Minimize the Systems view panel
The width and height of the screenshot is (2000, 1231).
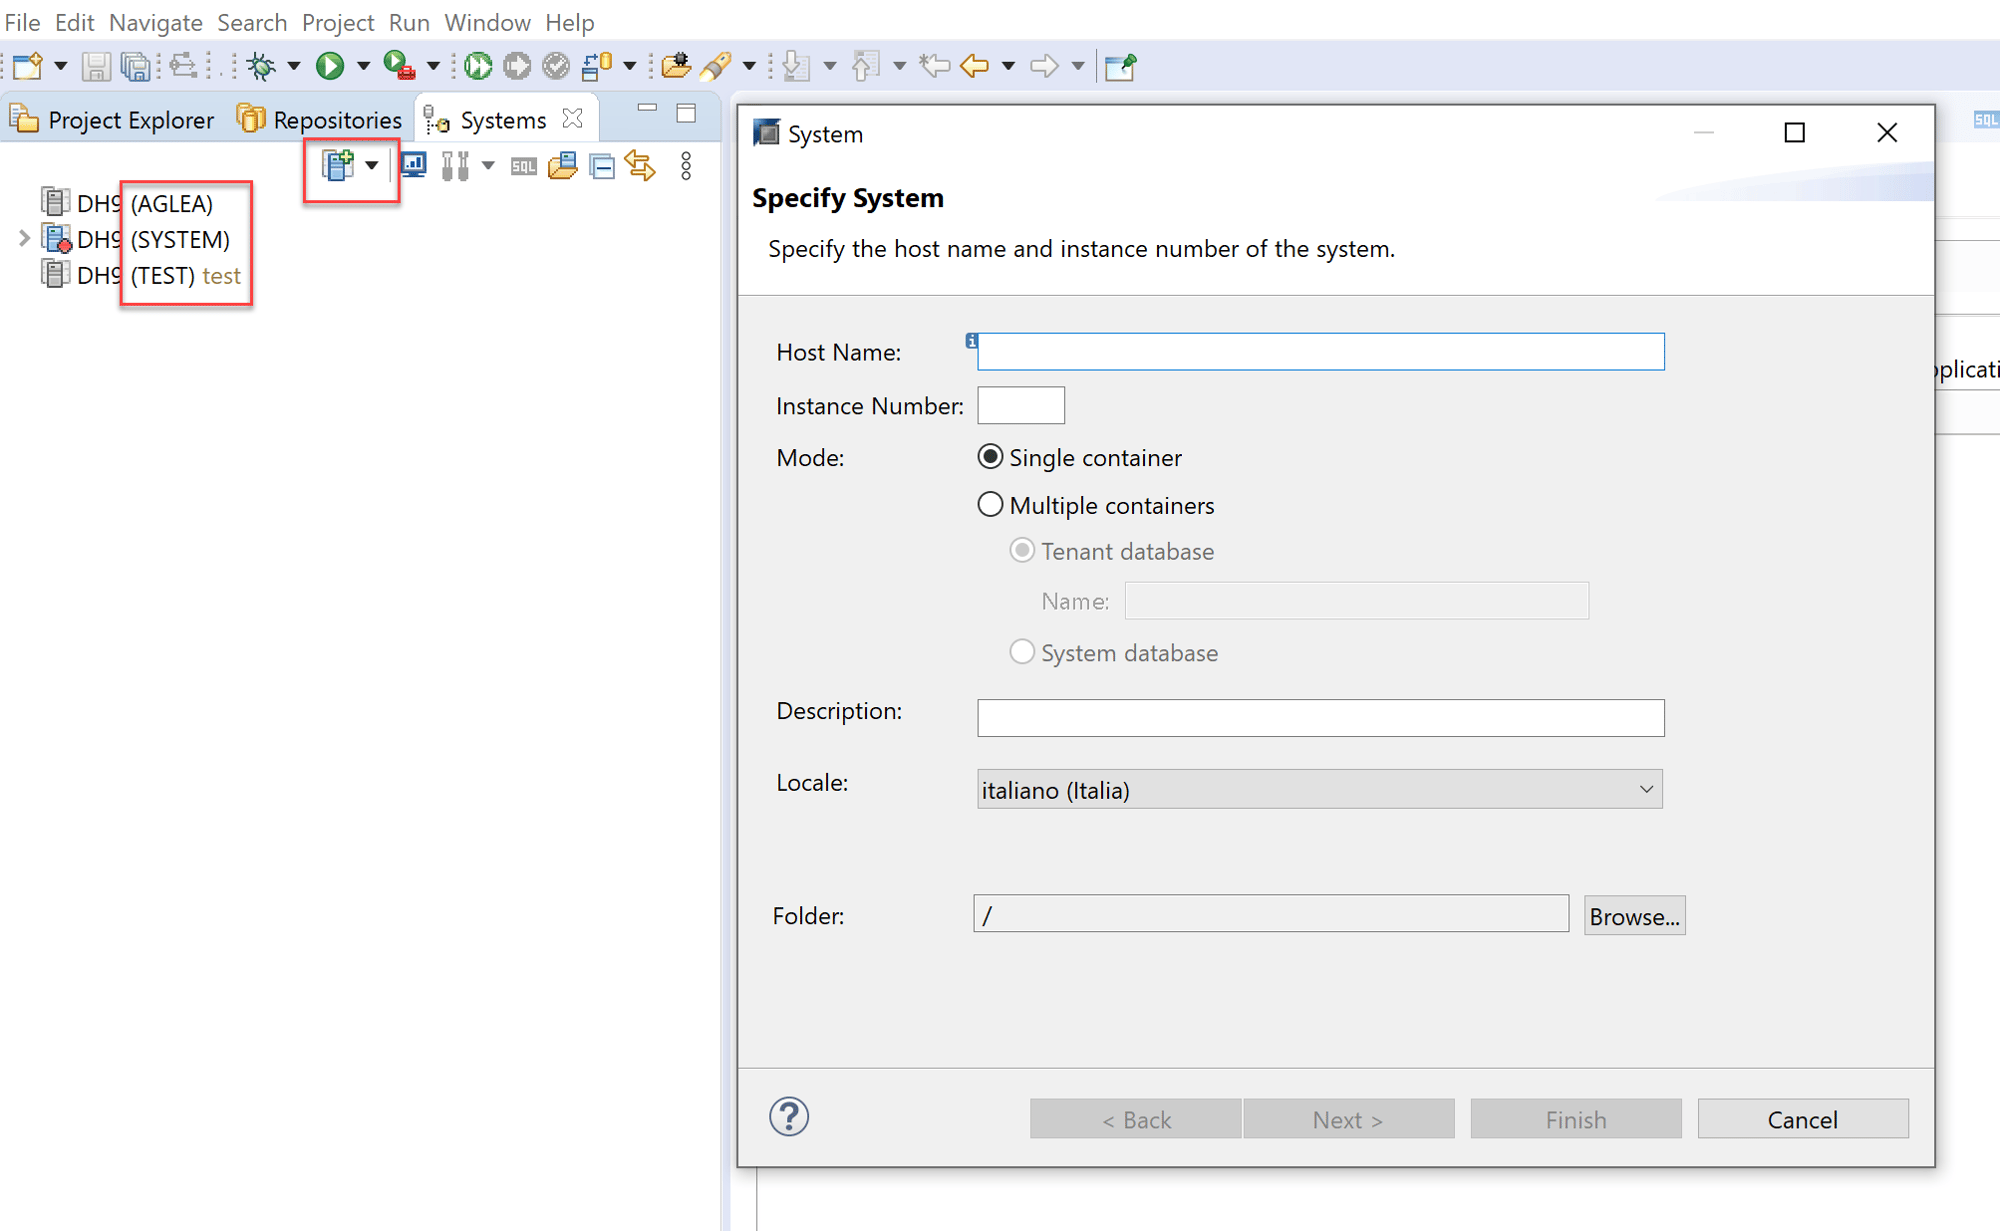(x=647, y=108)
